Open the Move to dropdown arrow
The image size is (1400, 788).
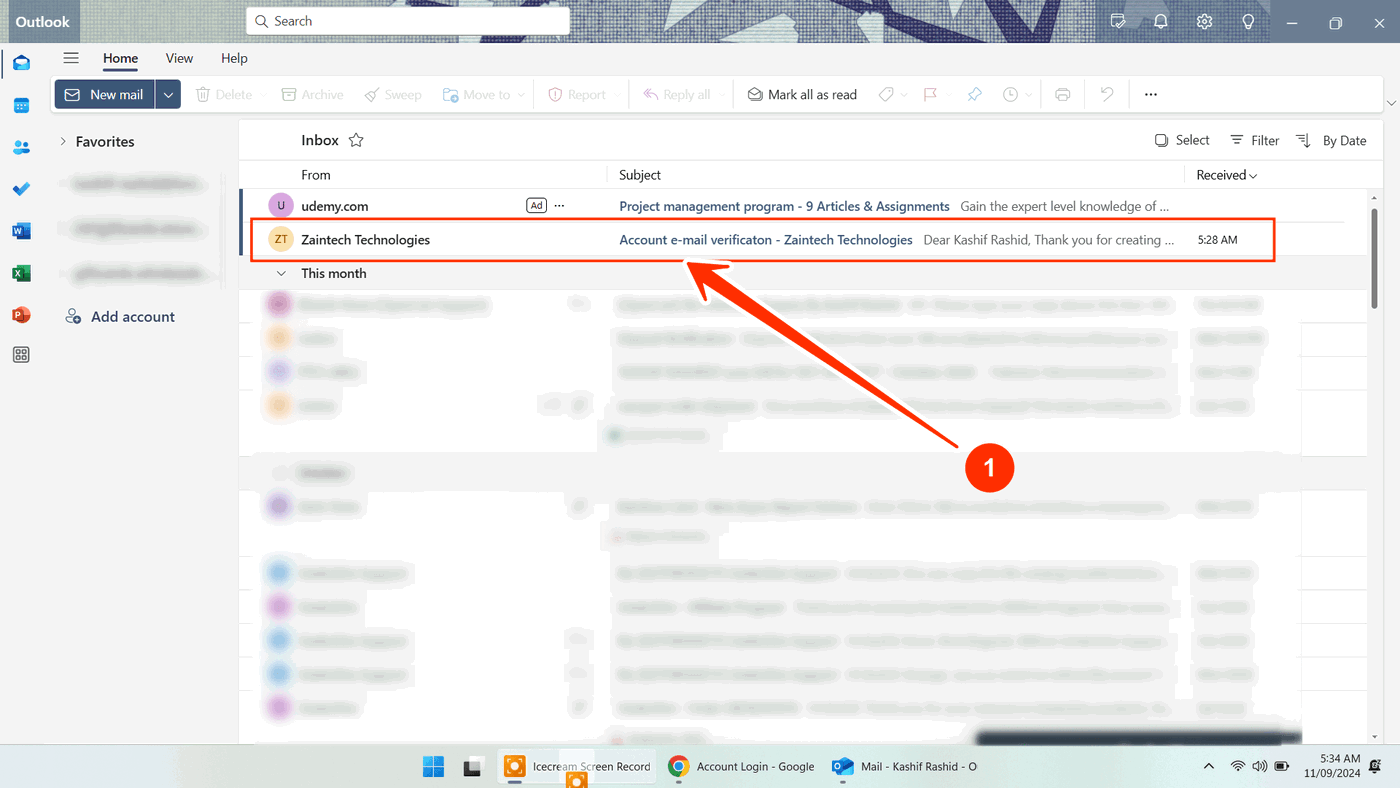[x=521, y=95]
